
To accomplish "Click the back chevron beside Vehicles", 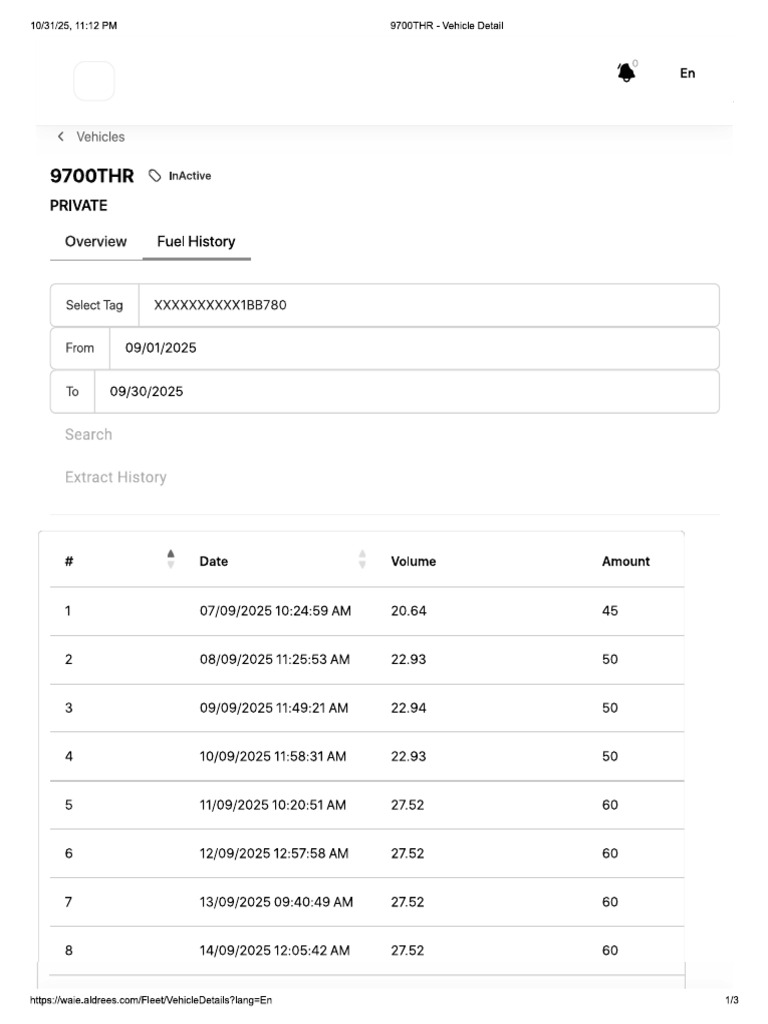I will tap(61, 136).
